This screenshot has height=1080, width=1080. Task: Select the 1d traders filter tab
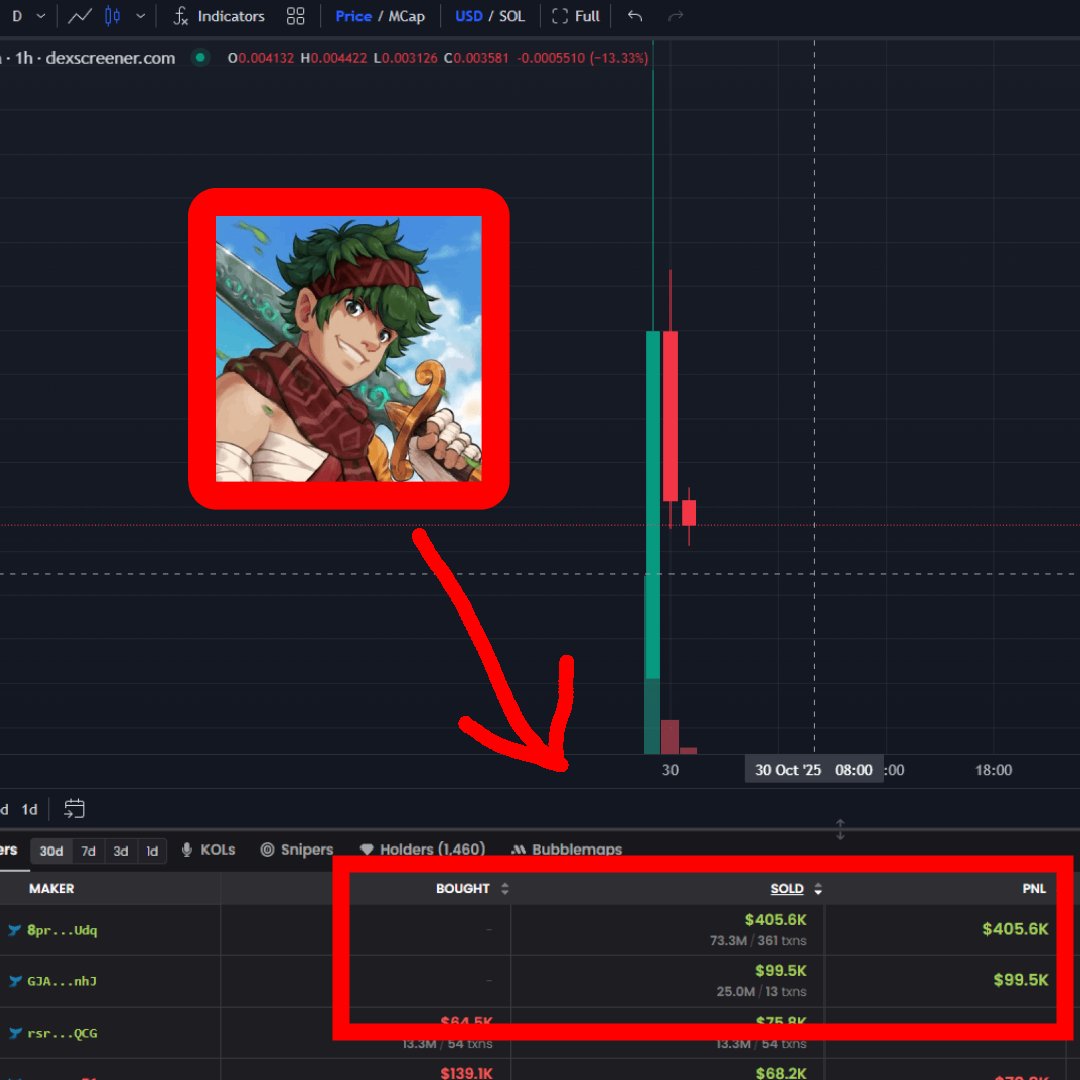click(152, 851)
